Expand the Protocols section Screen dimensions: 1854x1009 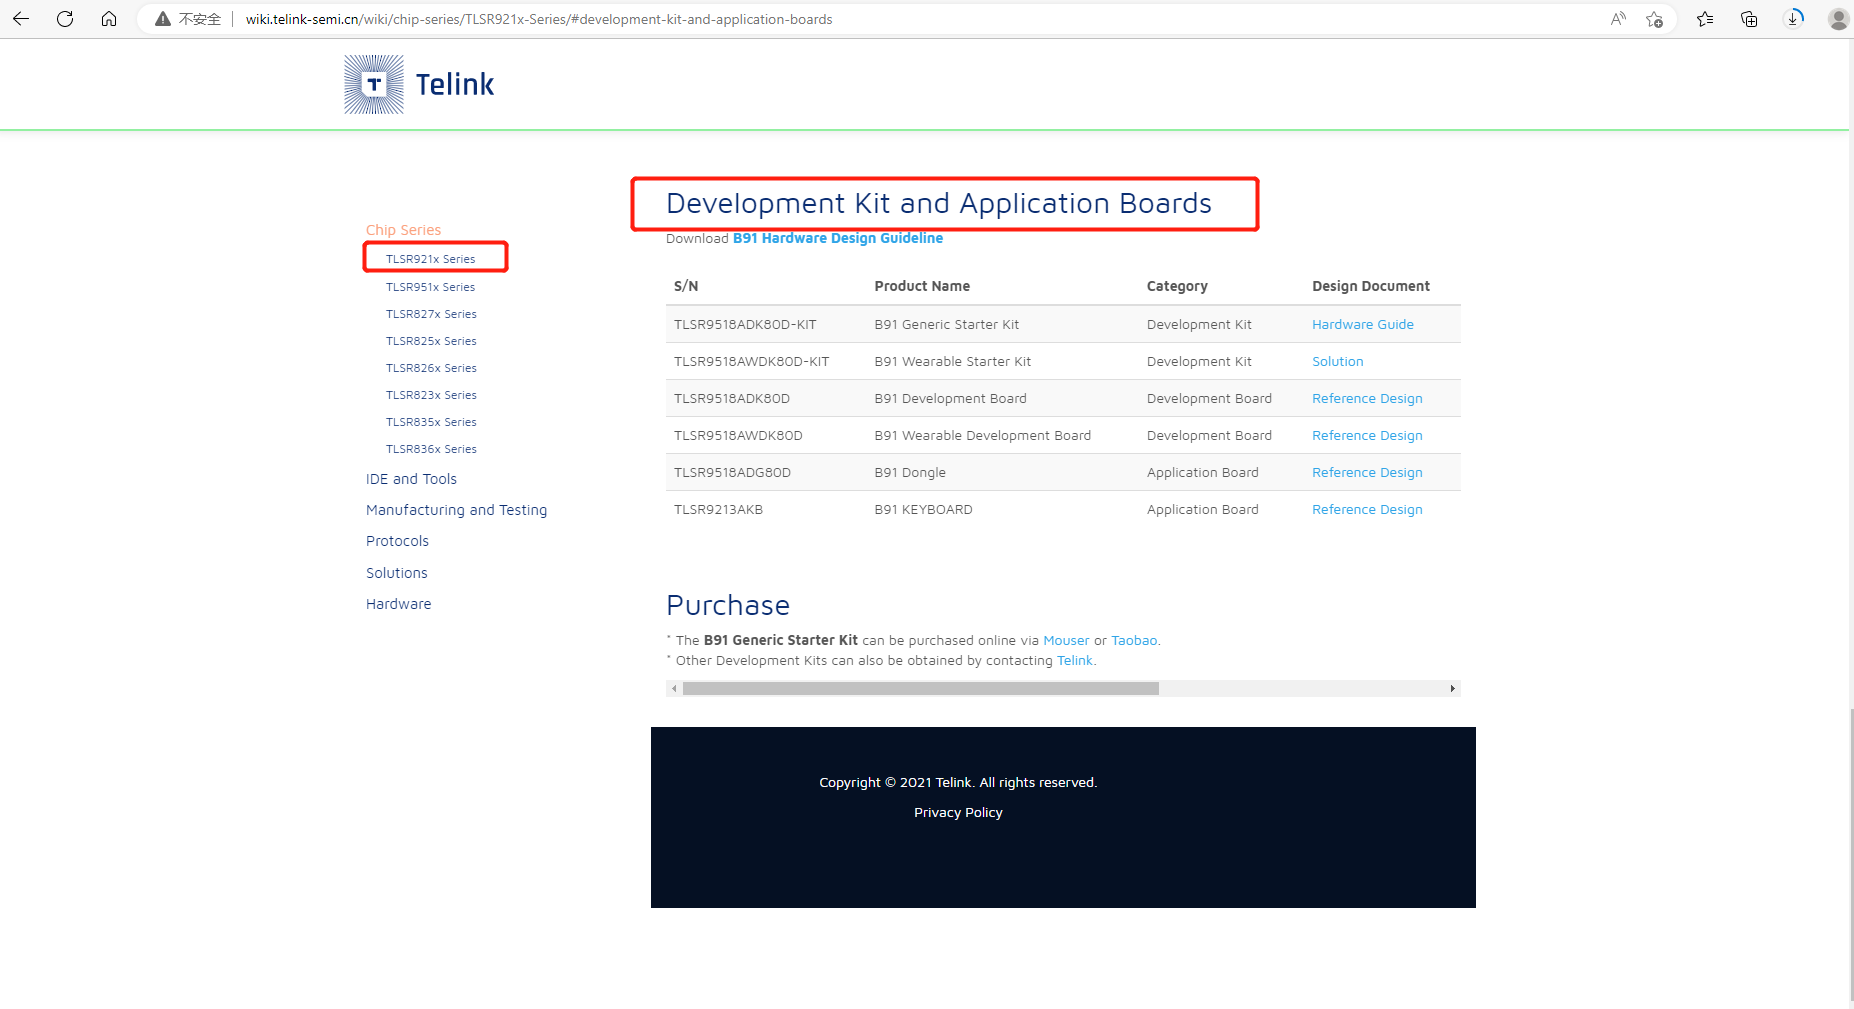tap(397, 540)
